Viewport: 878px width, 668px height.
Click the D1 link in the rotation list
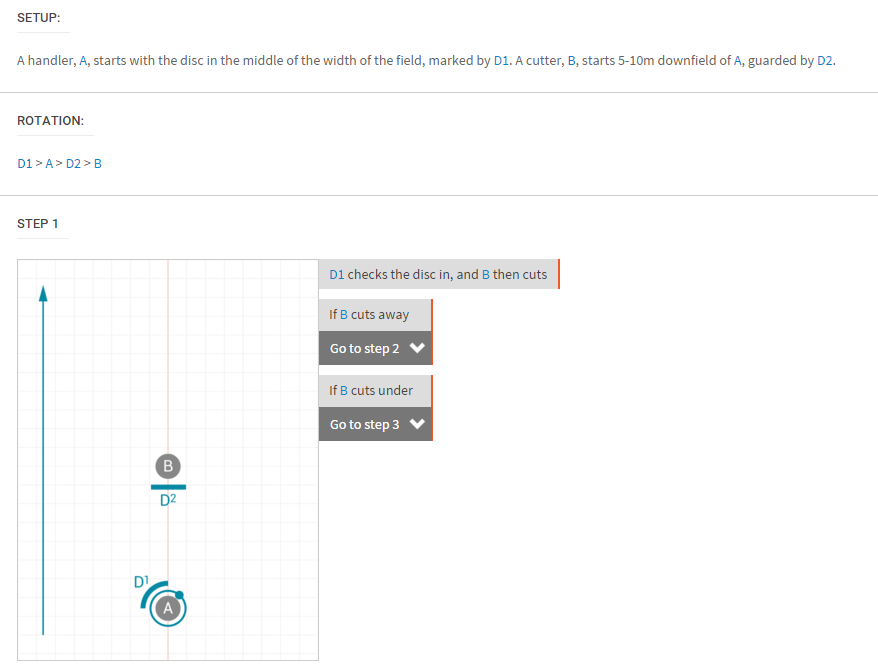pos(25,164)
